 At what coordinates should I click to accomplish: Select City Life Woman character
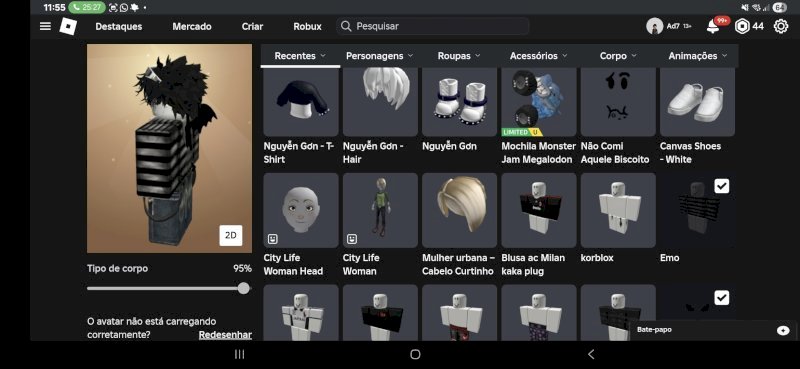(x=380, y=210)
